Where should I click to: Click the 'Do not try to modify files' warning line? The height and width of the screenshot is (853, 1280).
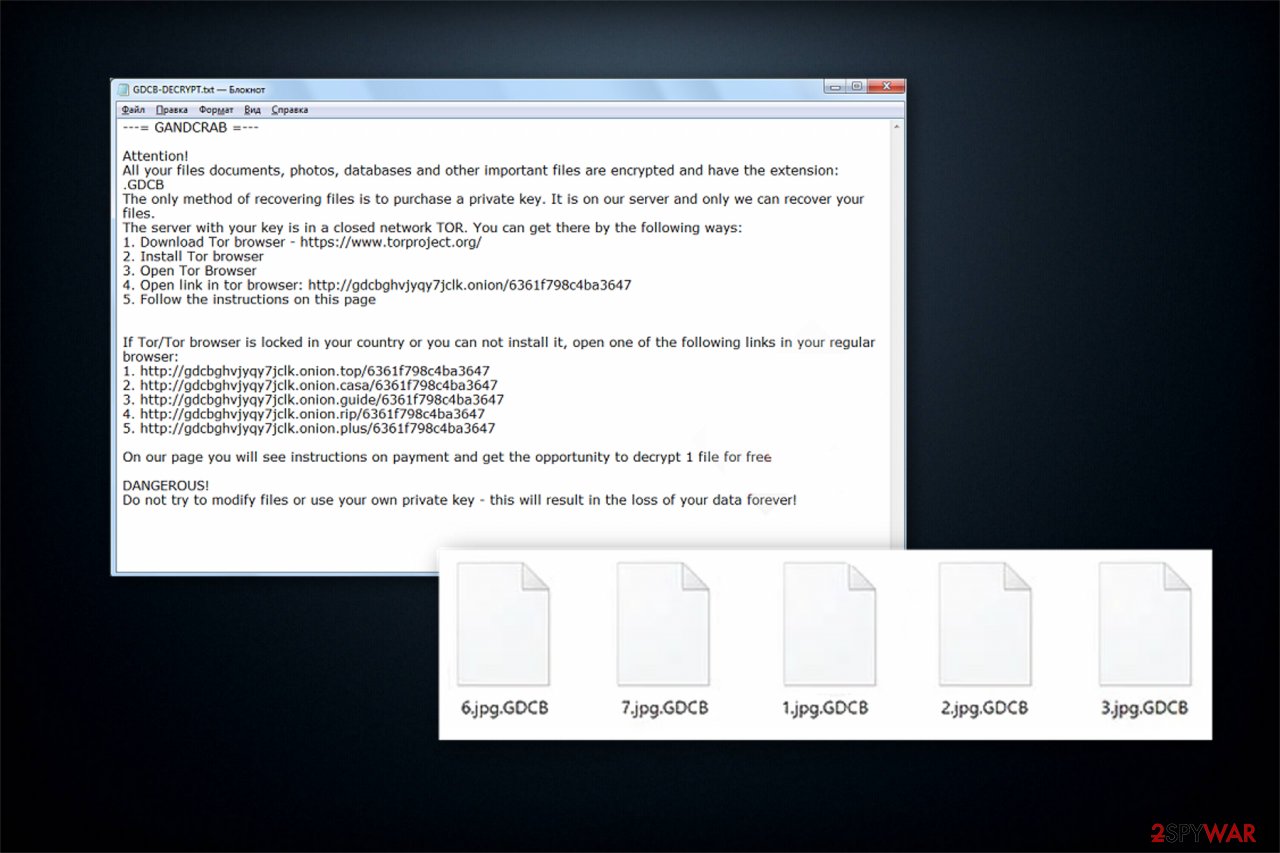click(x=460, y=500)
